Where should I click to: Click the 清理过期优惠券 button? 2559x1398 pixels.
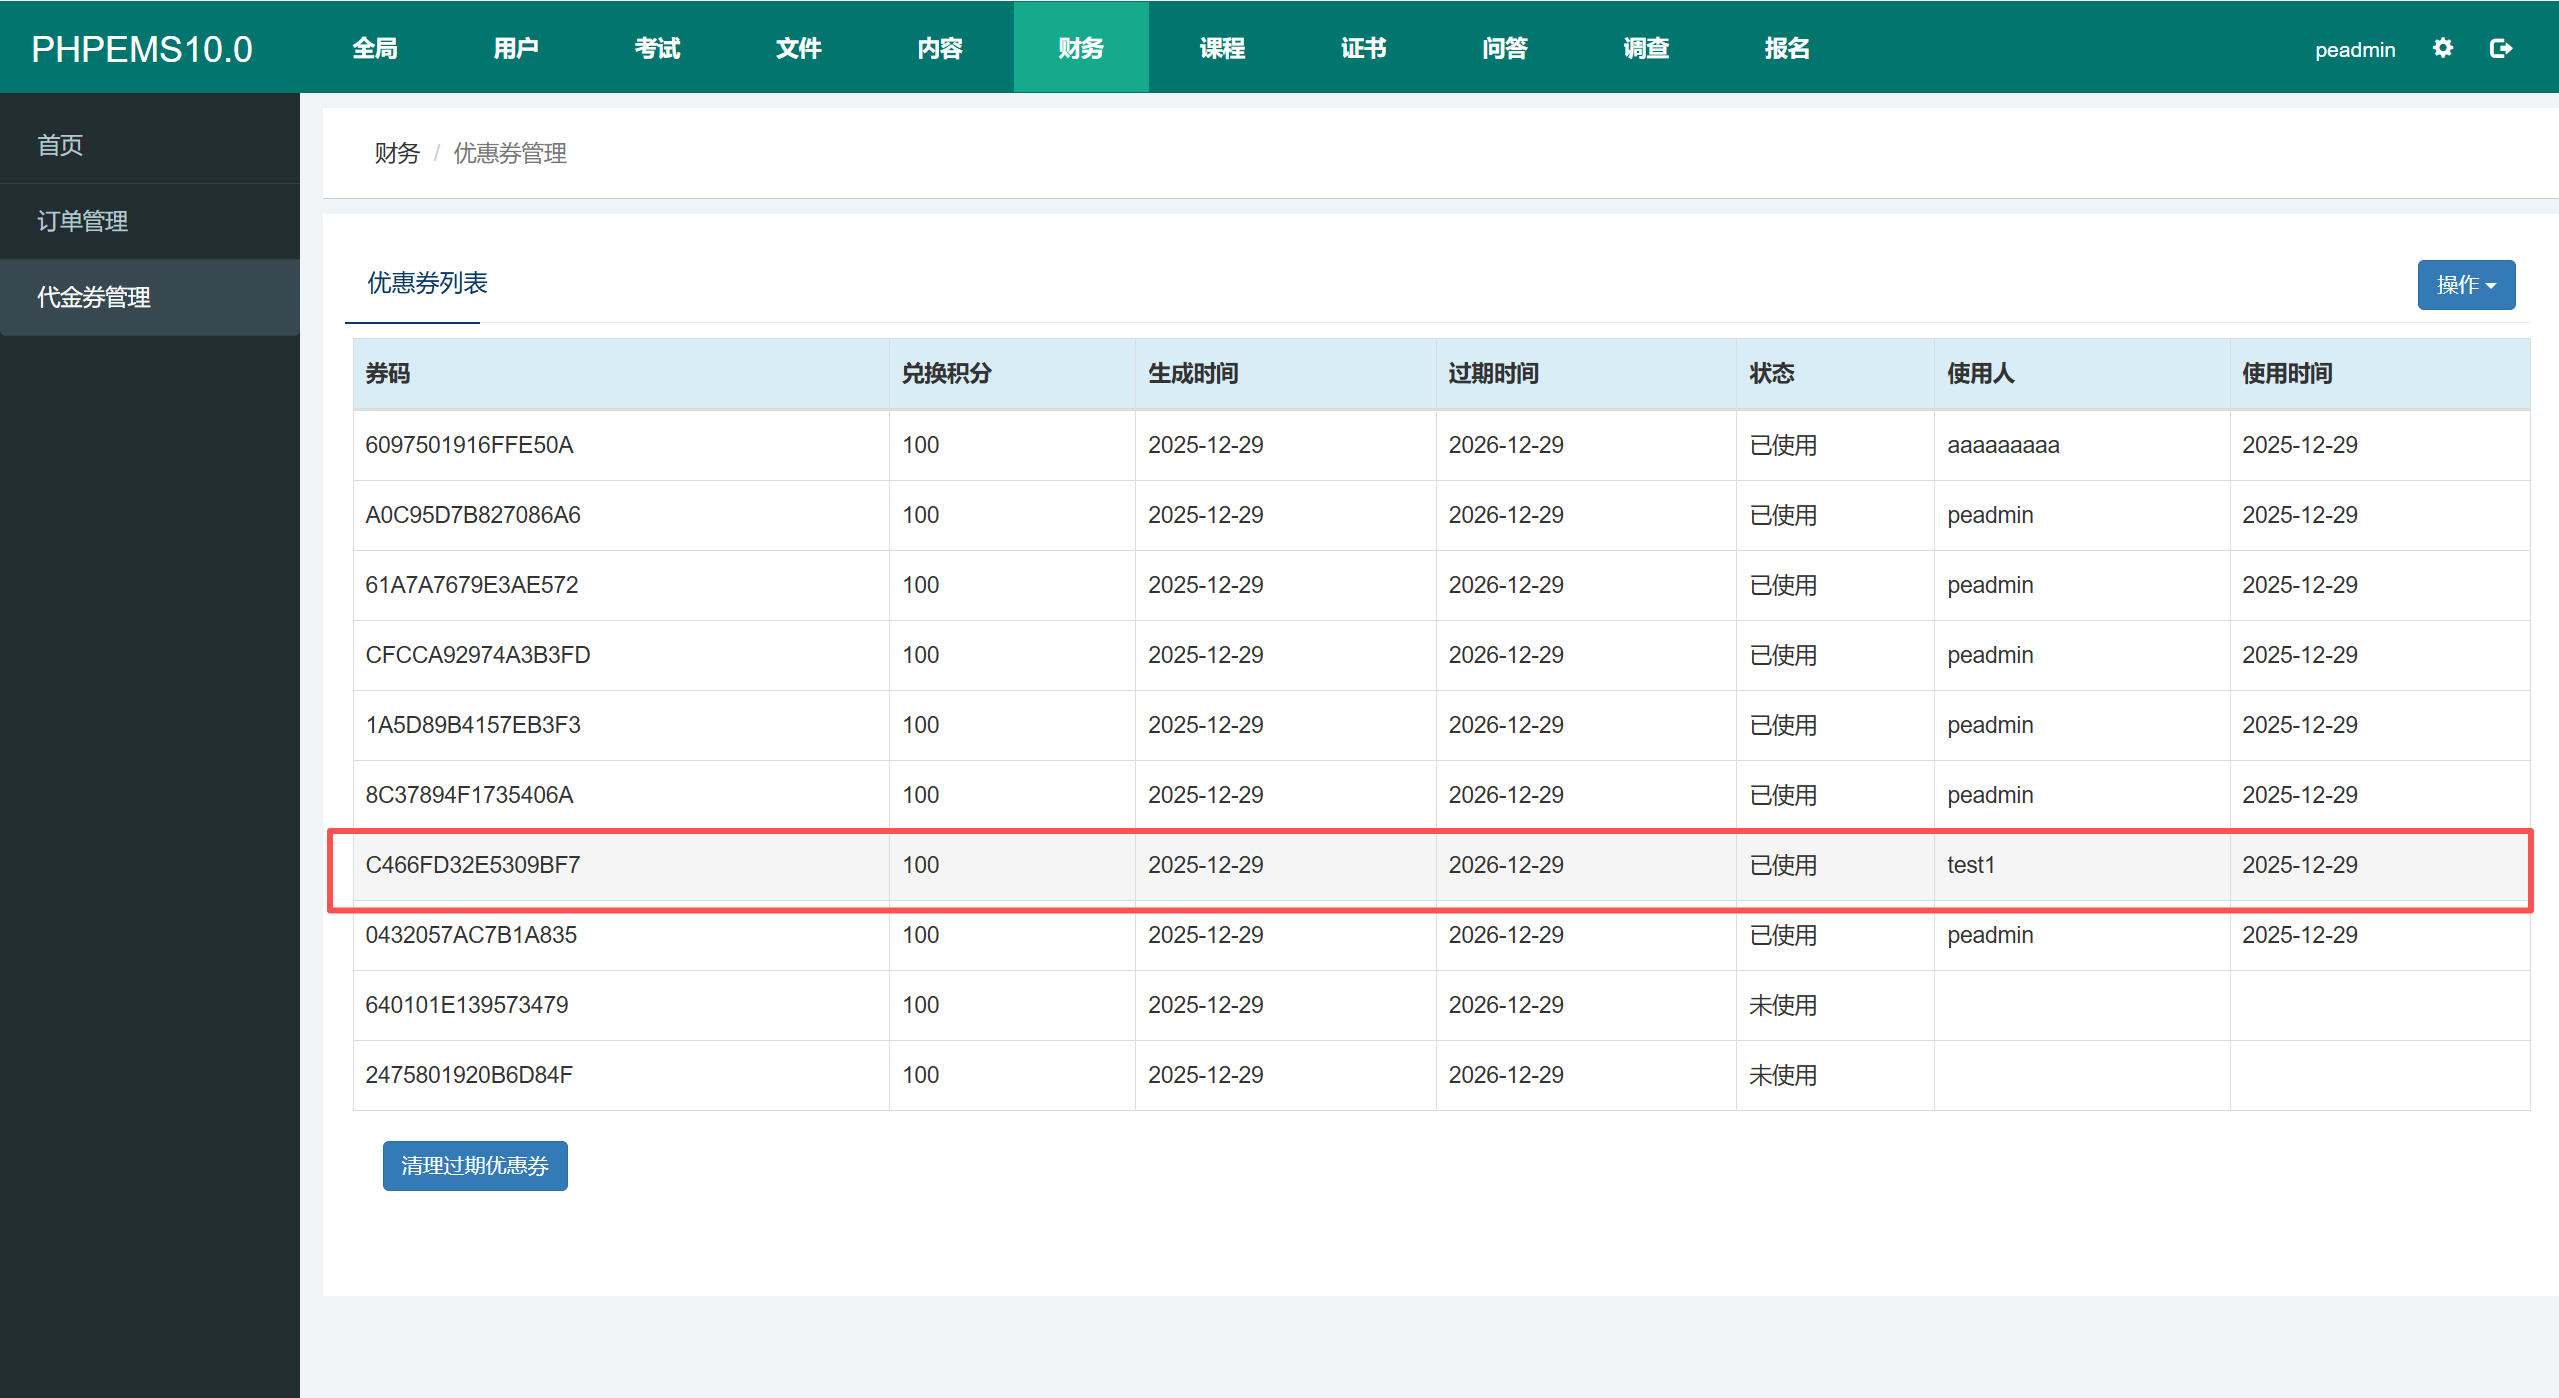pos(475,1165)
